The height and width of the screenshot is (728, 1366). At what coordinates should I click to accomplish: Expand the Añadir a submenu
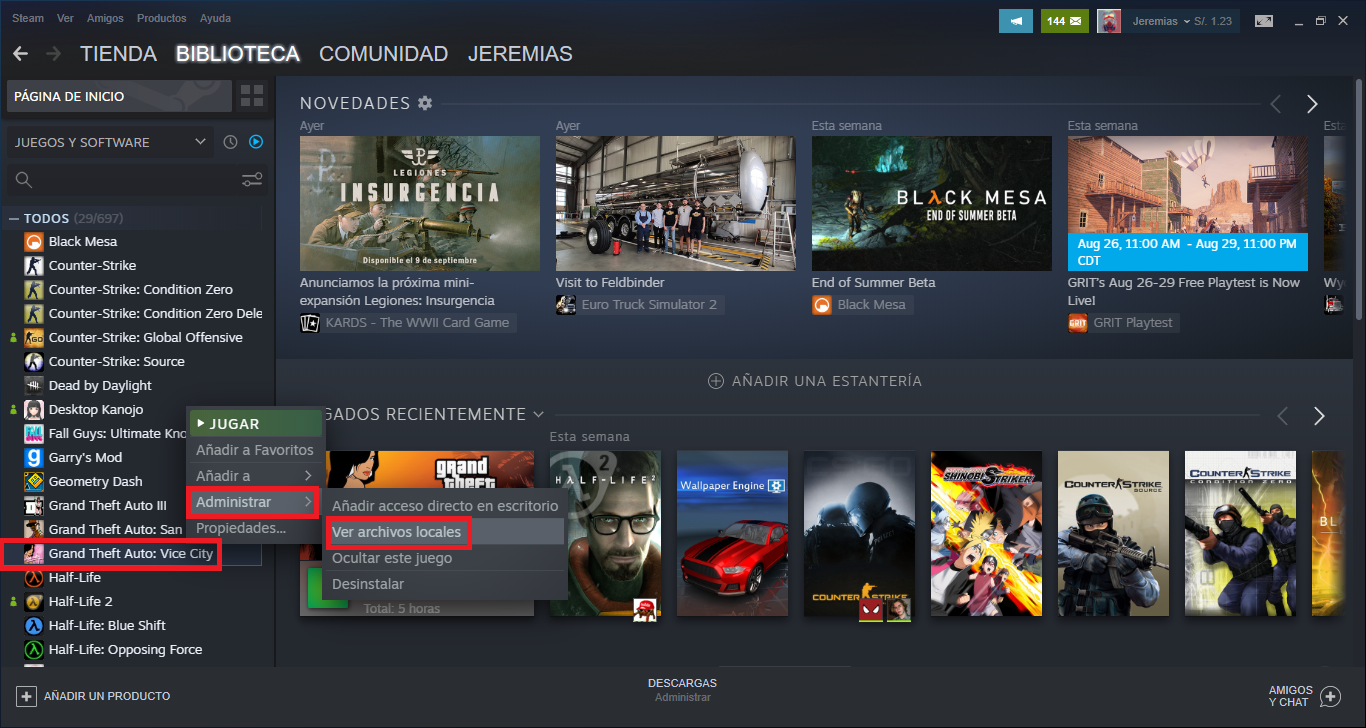(x=255, y=476)
